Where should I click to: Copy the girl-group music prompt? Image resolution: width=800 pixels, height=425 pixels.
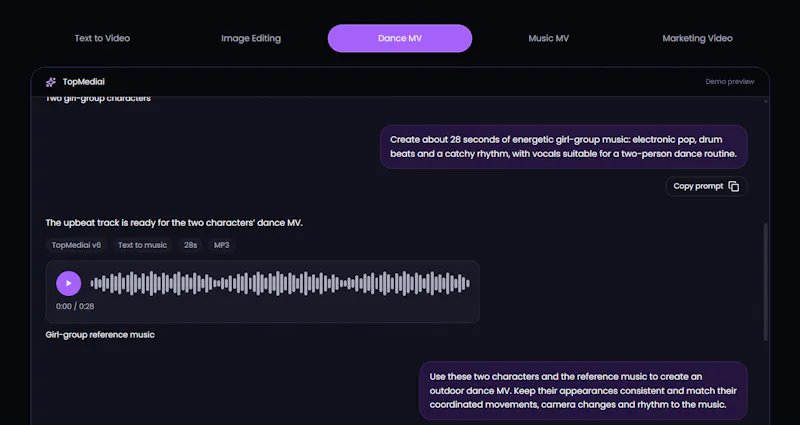pos(706,186)
